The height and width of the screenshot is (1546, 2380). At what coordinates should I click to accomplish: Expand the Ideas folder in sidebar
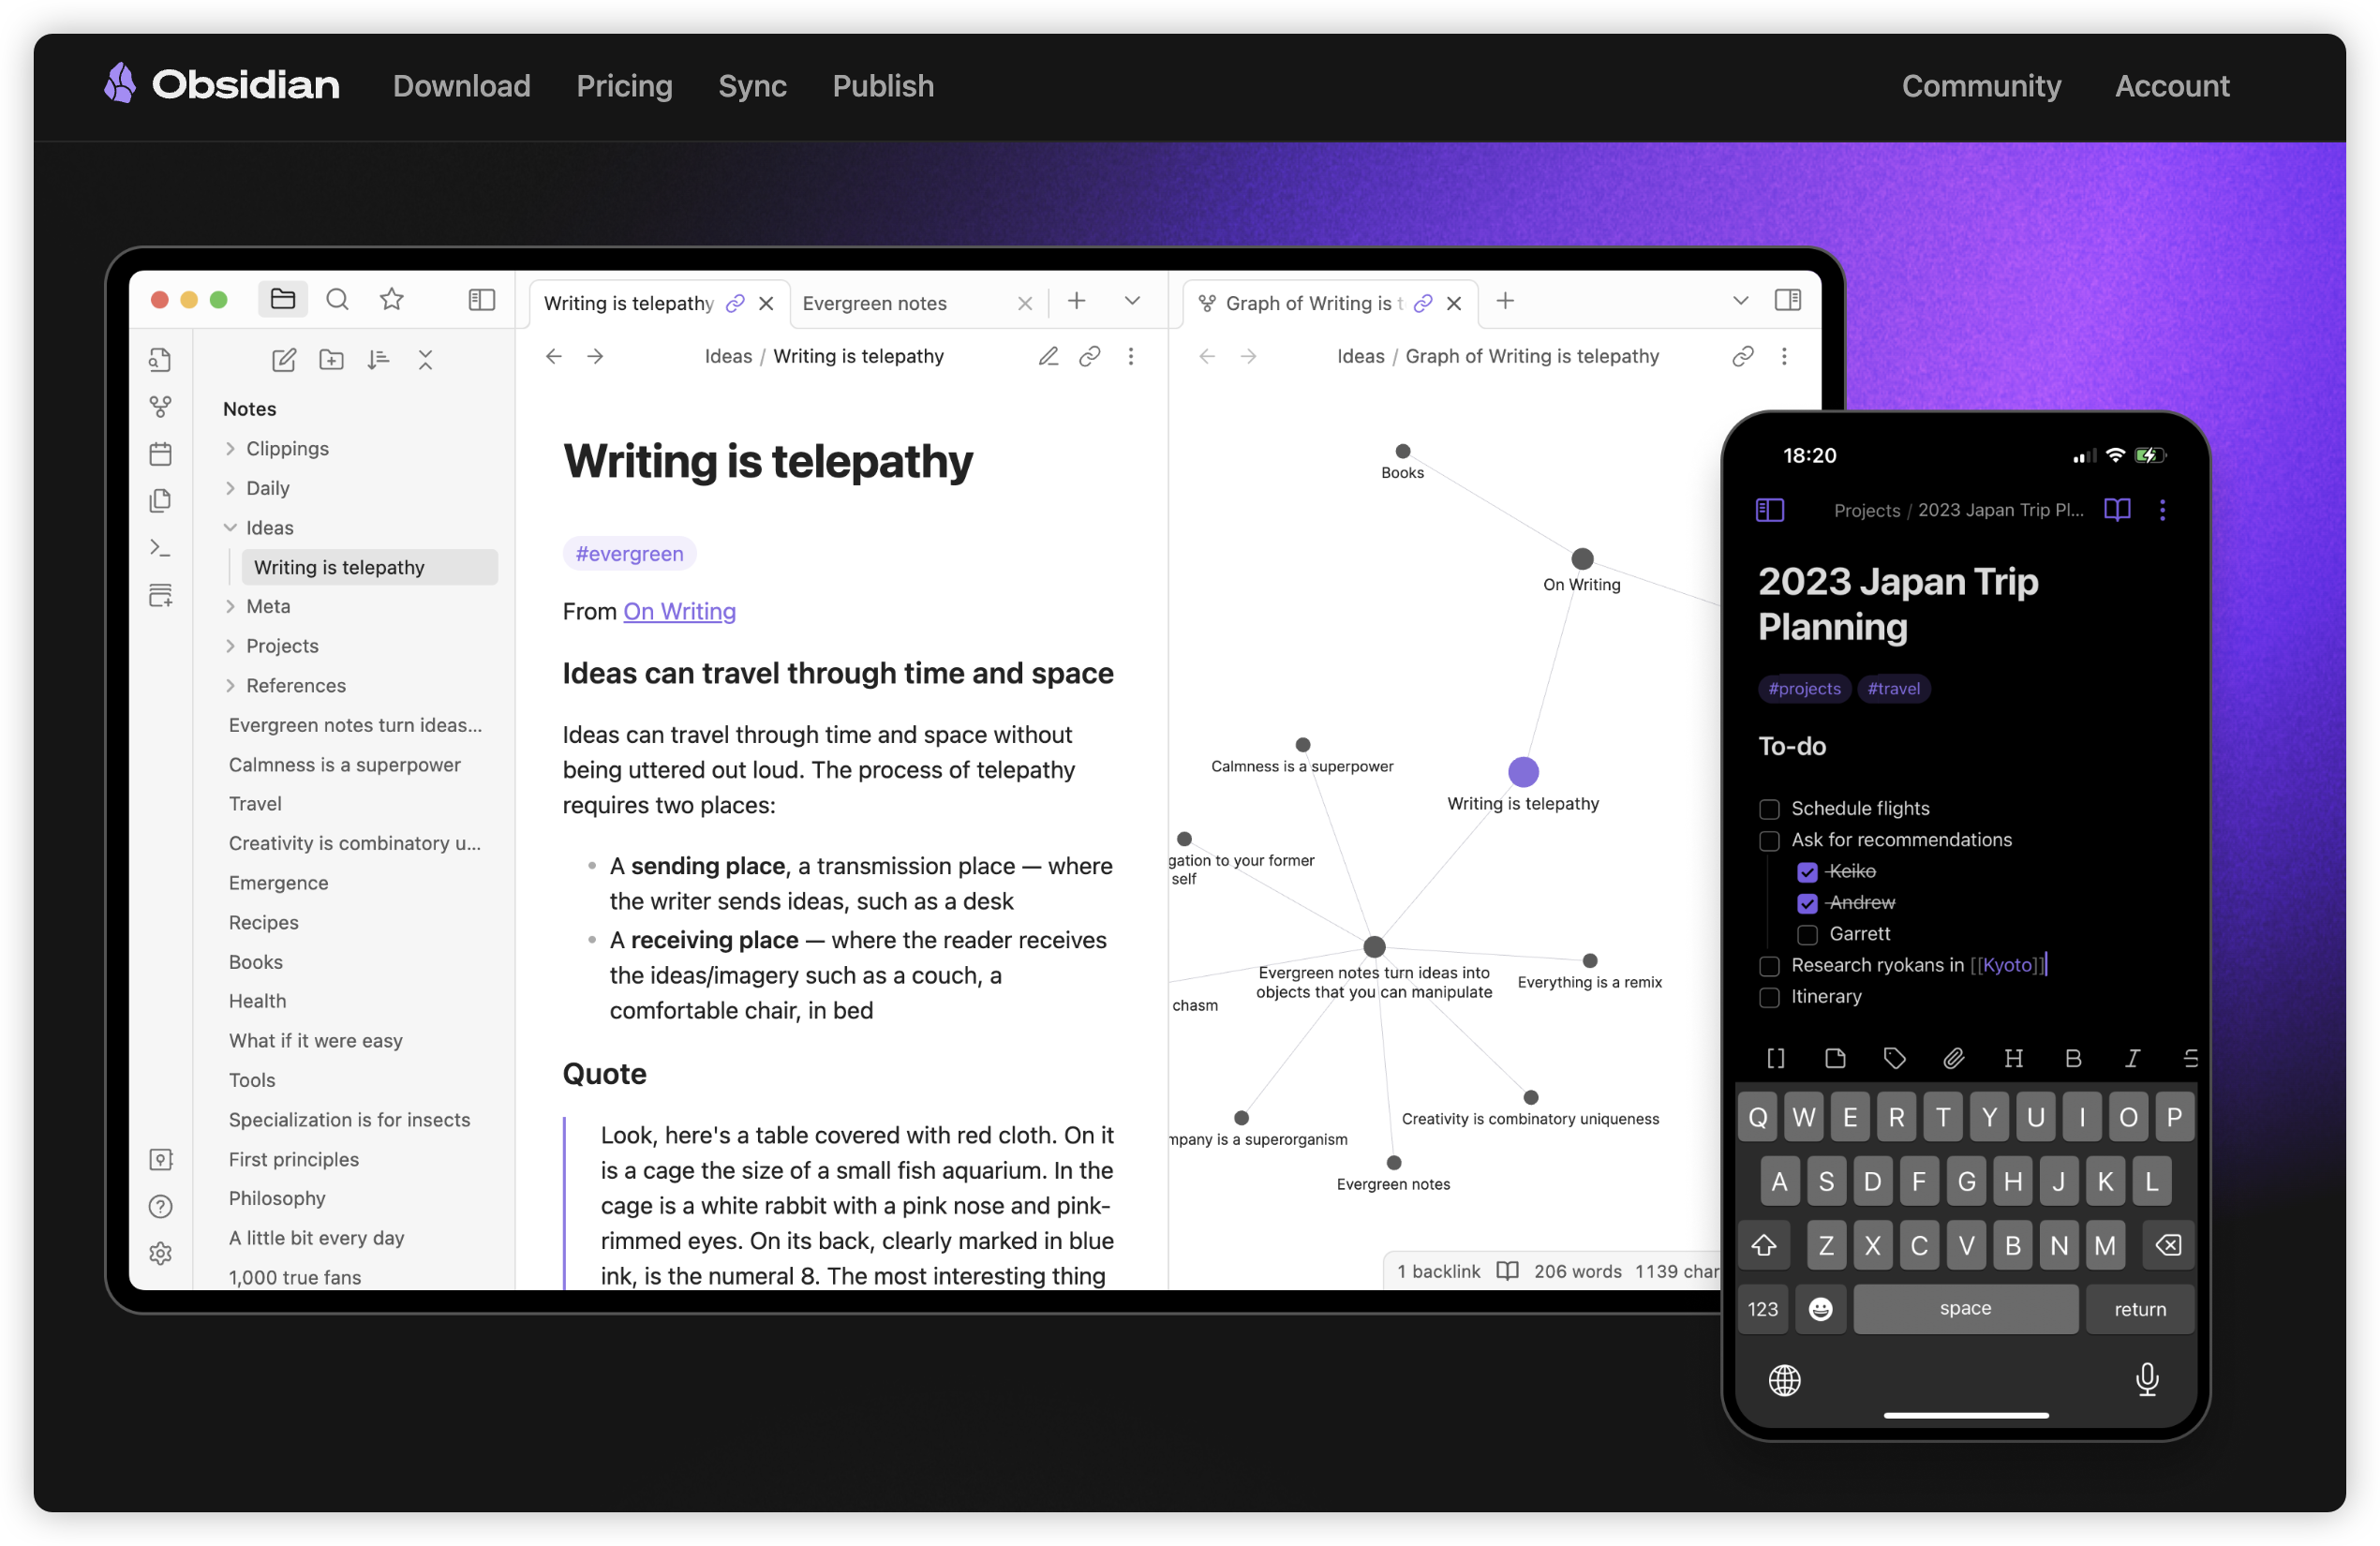[231, 526]
